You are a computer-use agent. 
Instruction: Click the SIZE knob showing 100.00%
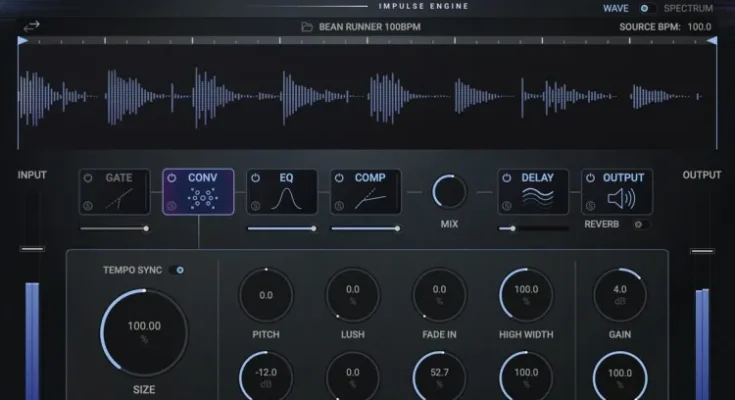[x=144, y=332]
